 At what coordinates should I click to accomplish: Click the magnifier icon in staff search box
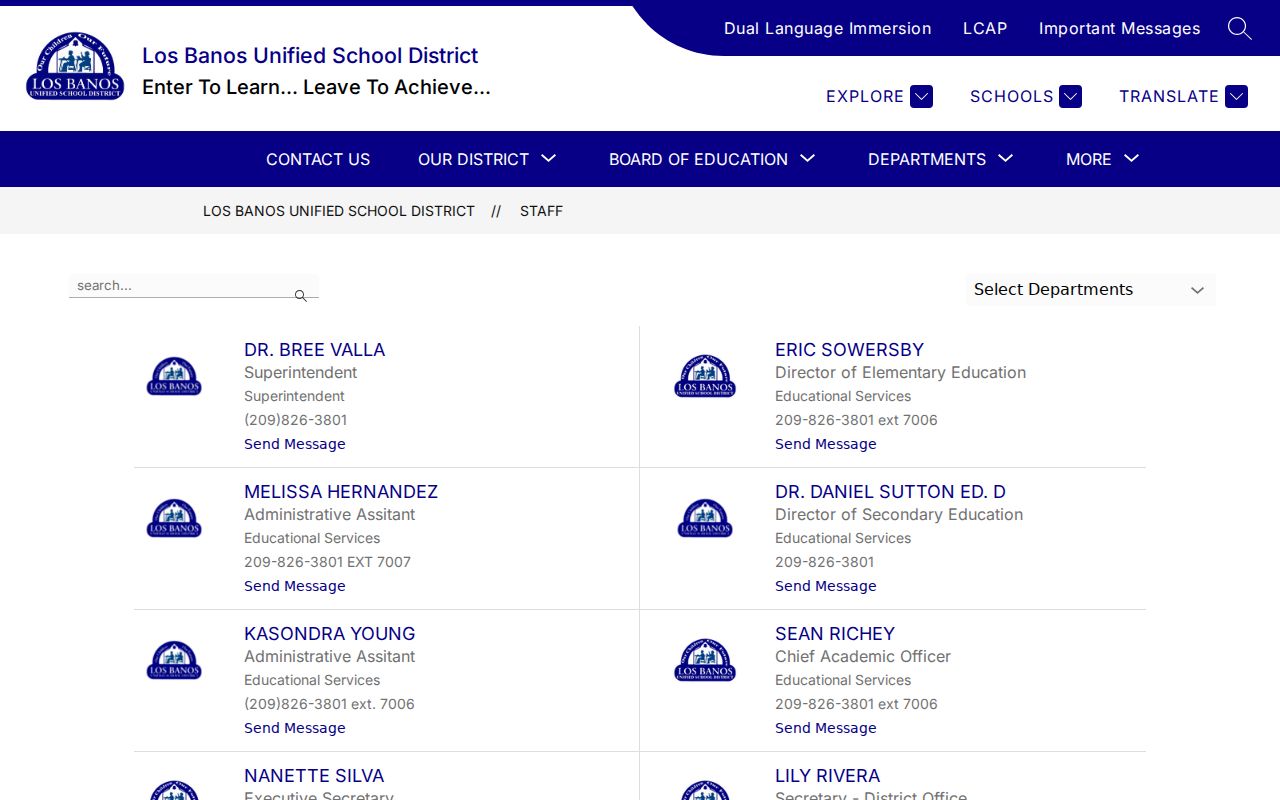pyautogui.click(x=300, y=295)
